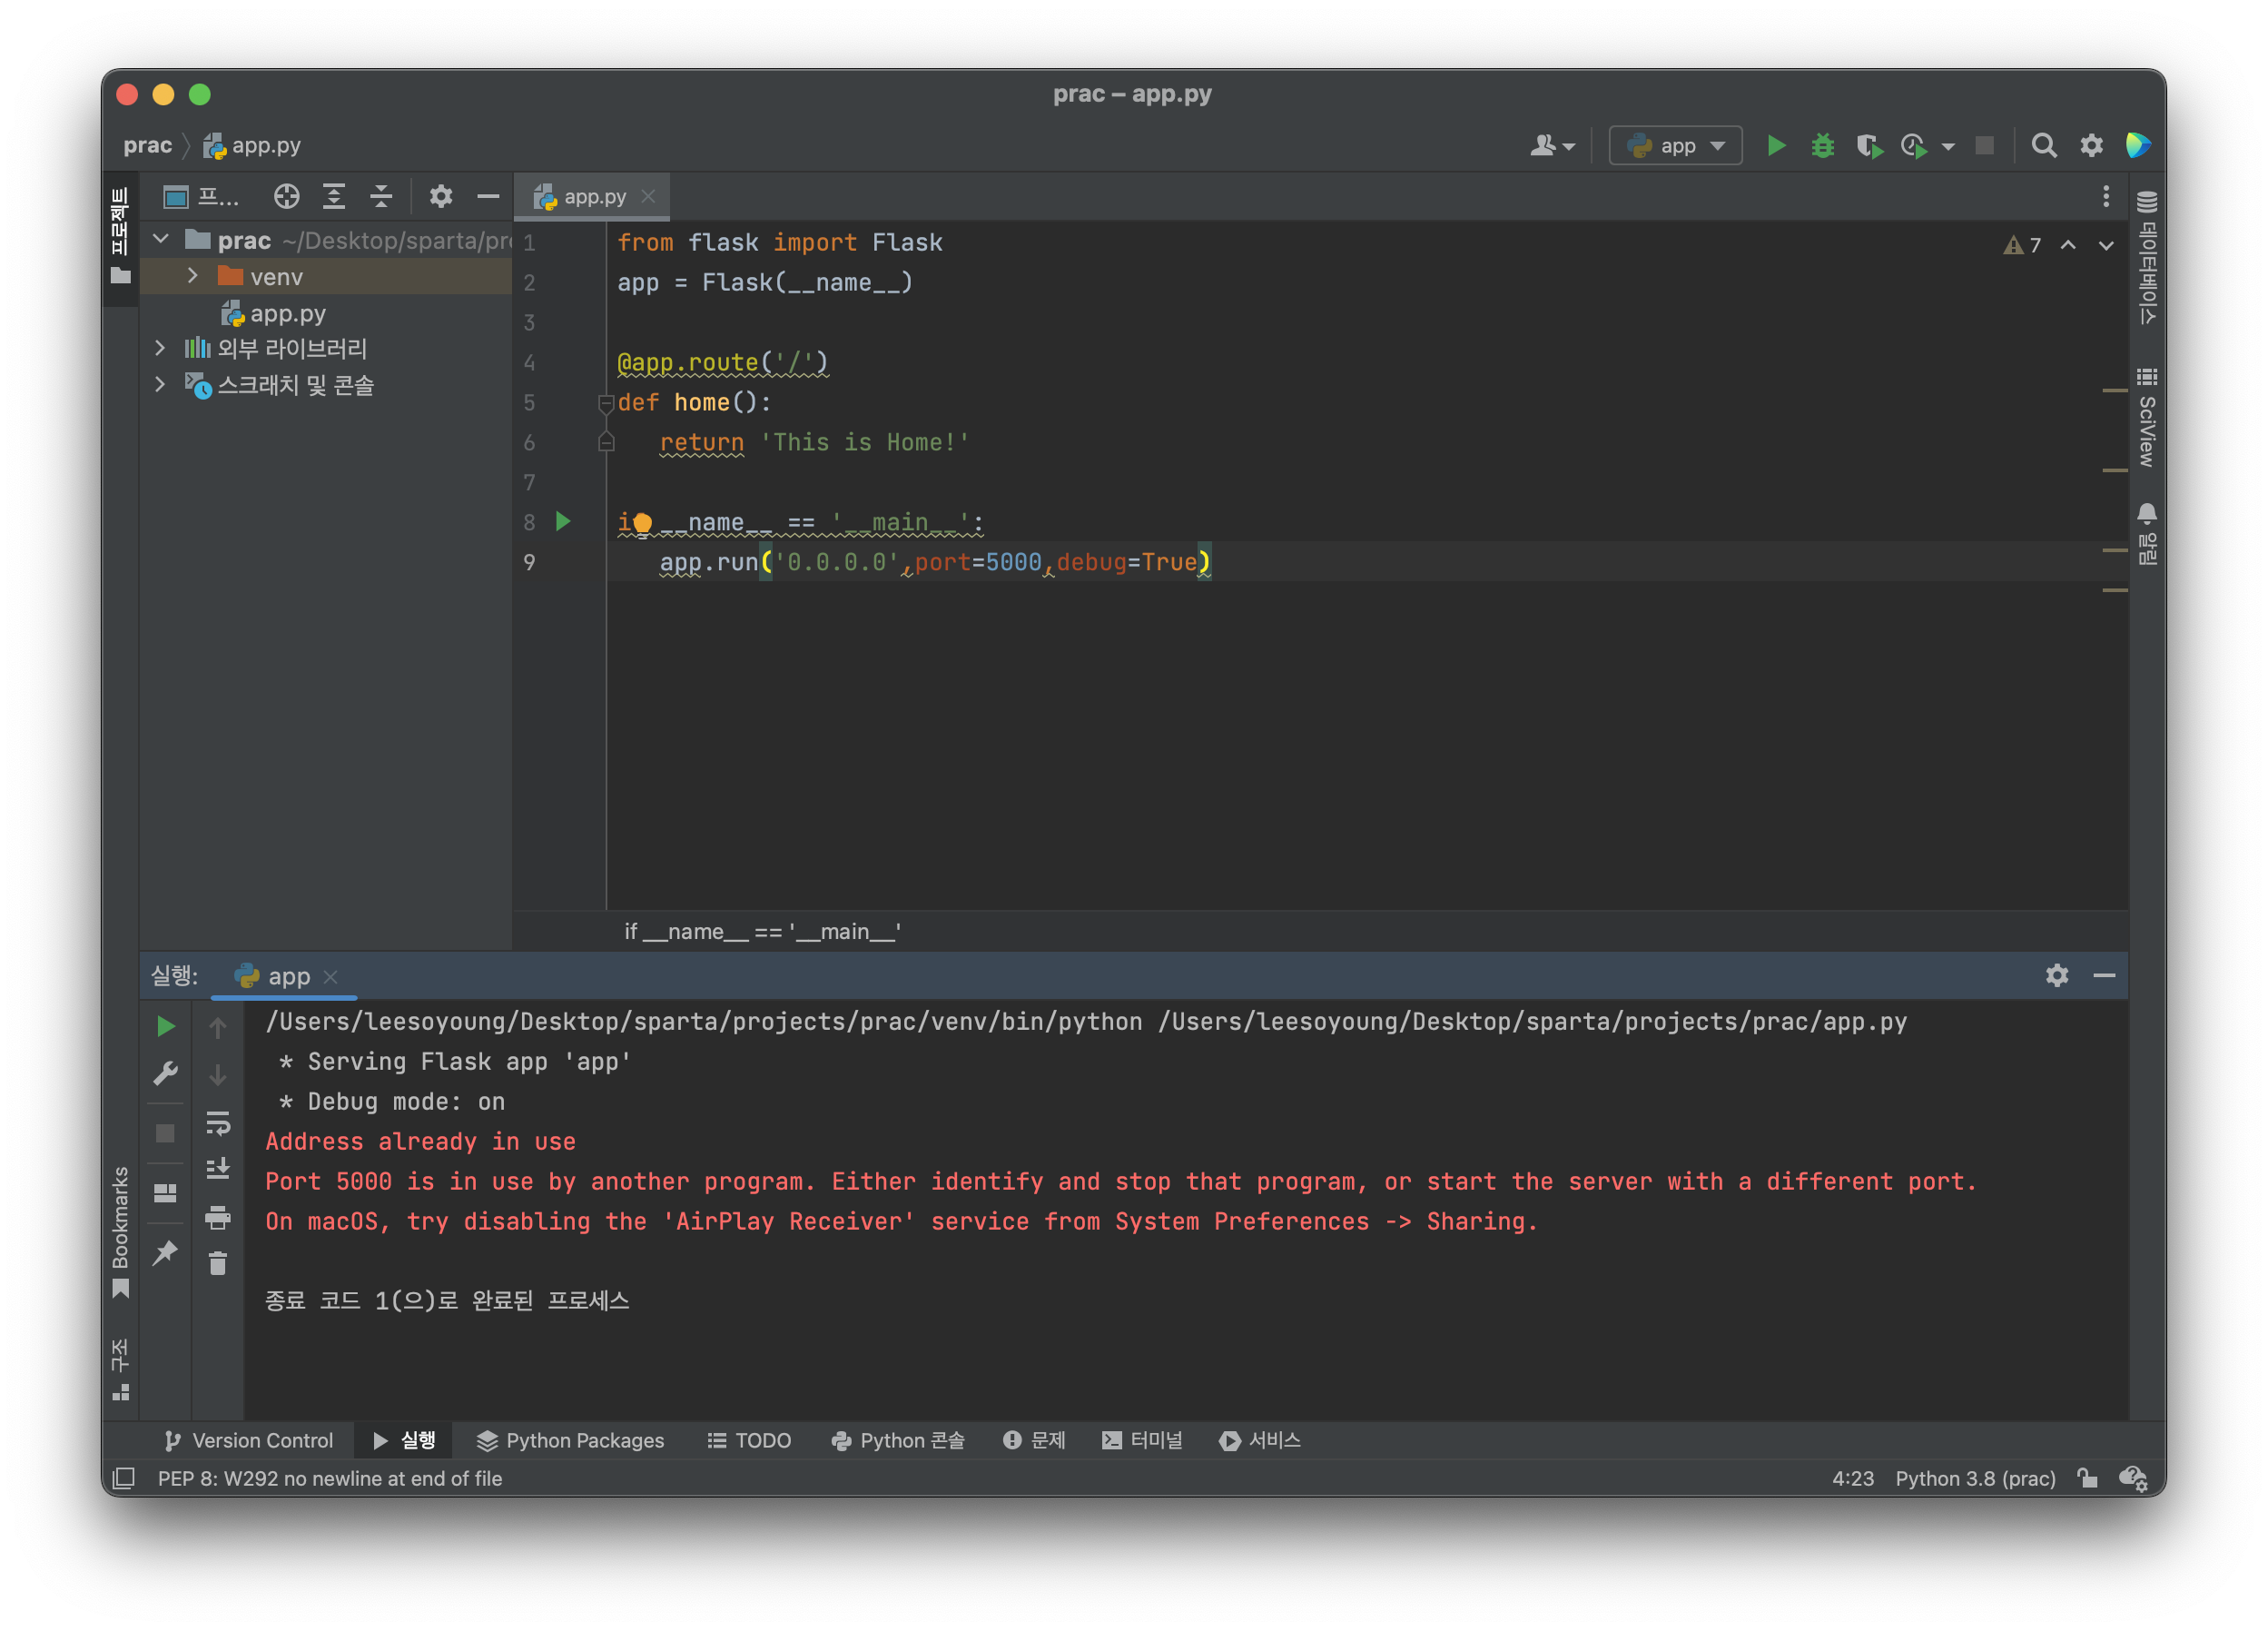Open Python Packages tool window
Image resolution: width=2268 pixels, height=1631 pixels.
point(571,1440)
